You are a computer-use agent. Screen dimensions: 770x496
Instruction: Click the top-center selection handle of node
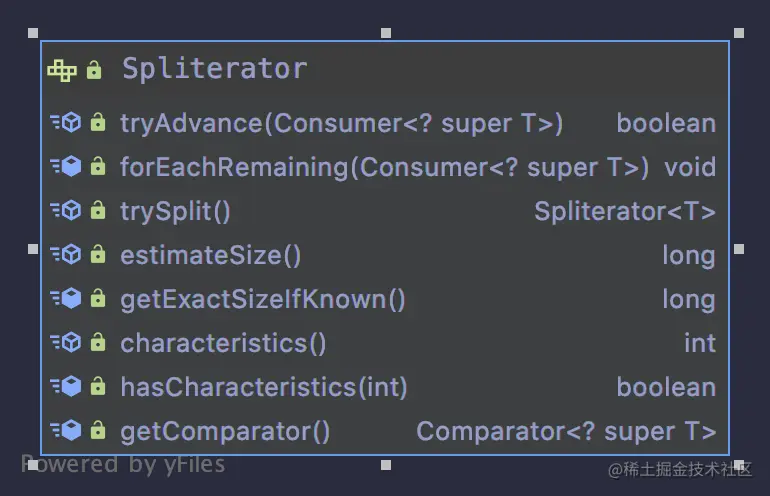point(386,33)
